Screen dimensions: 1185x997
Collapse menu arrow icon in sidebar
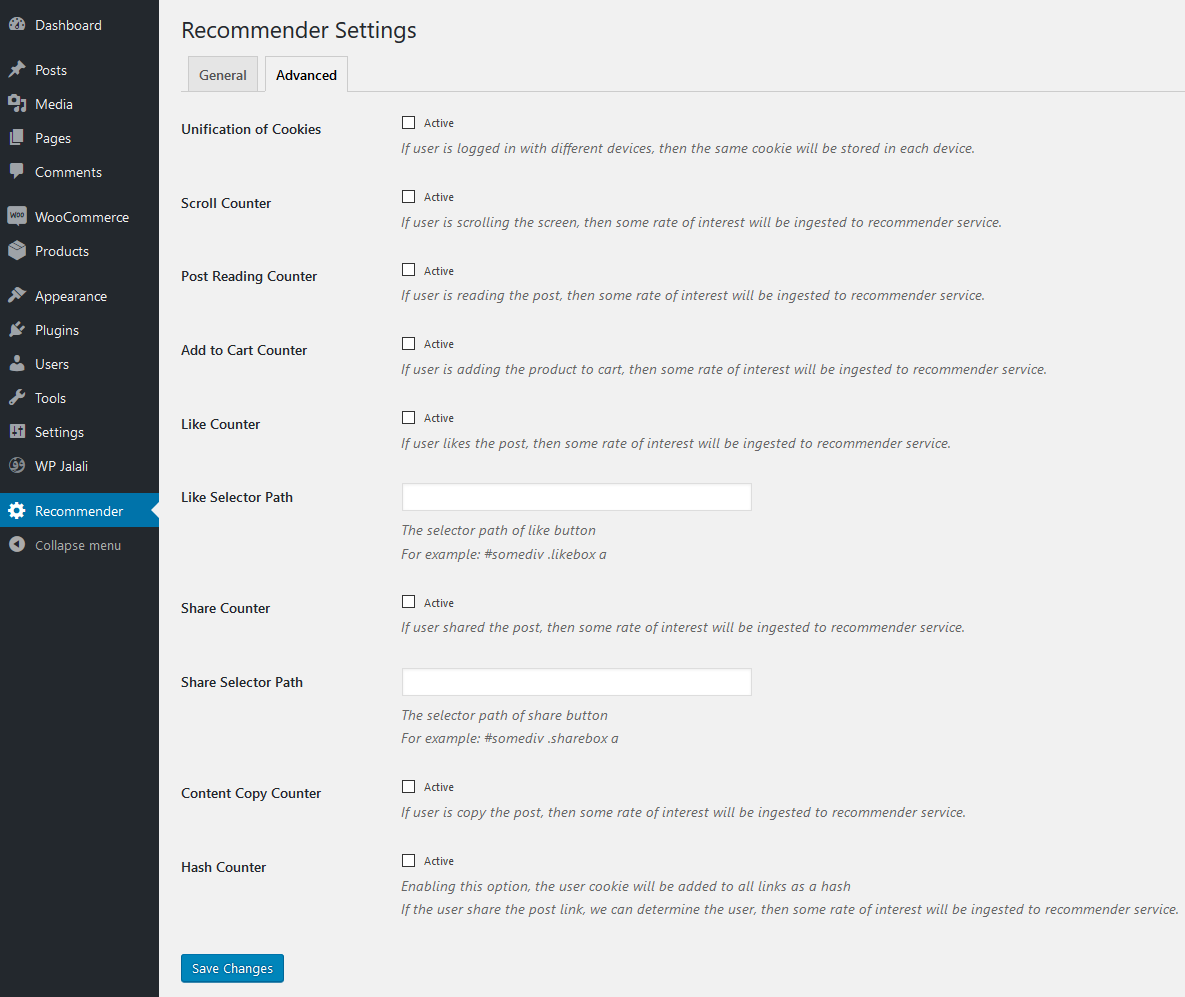coord(17,544)
